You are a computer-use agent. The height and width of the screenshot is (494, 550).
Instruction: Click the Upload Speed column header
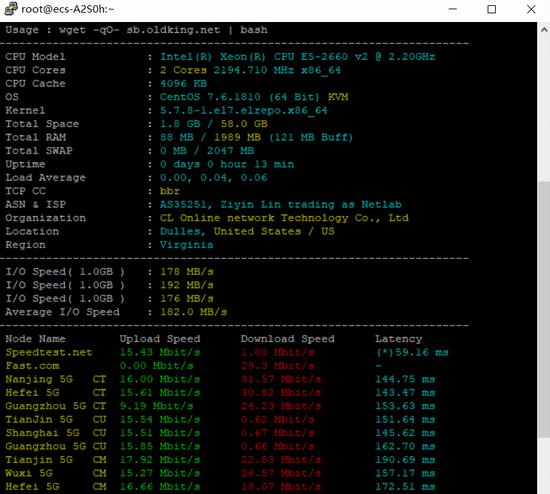[160, 339]
